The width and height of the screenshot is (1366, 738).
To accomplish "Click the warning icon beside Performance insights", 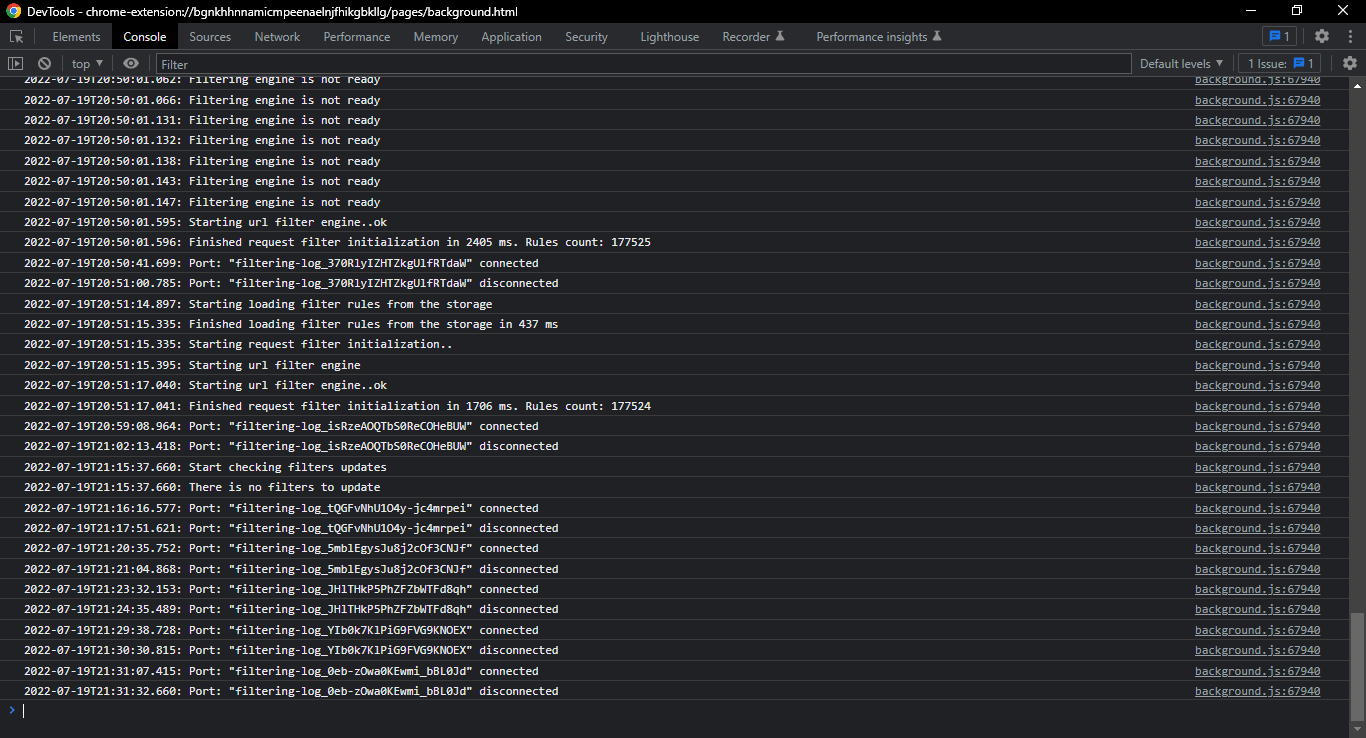I will click(936, 36).
